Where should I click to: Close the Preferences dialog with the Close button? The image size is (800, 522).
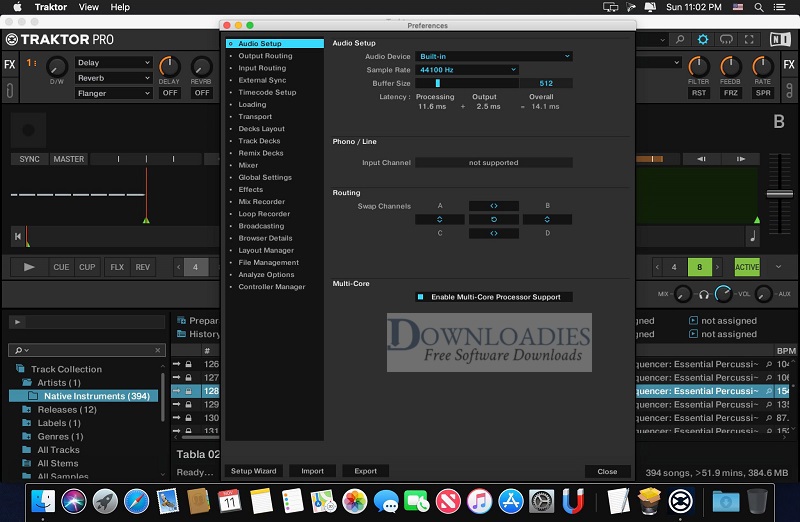607,471
